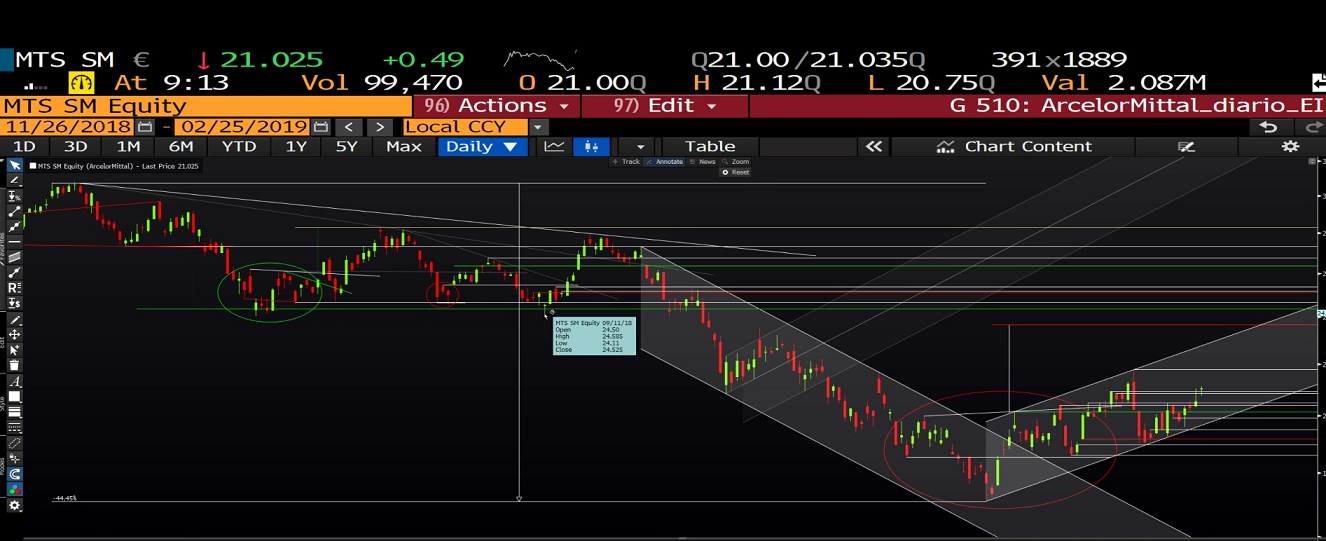
Task: Select the dollar change measurement tool
Action: pos(14,303)
